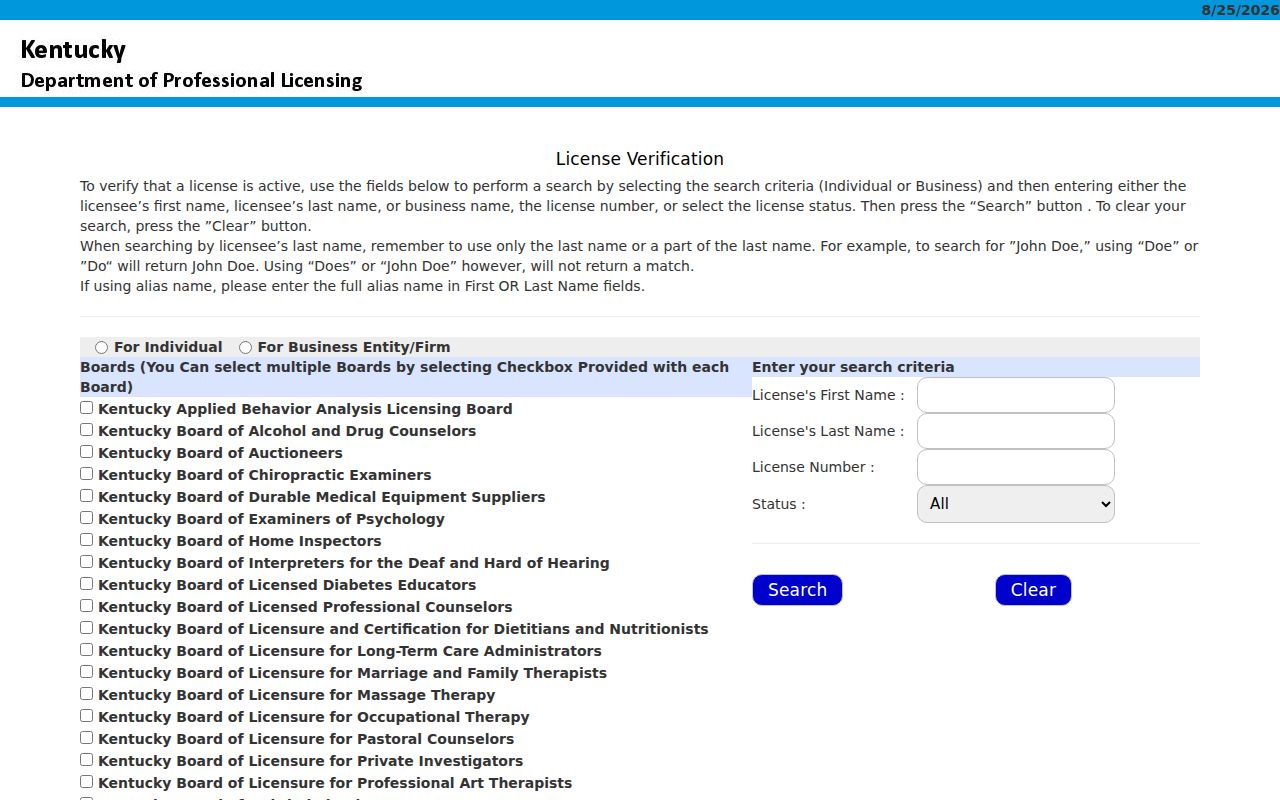Click into the License Number field
1280x800 pixels.
pos(1015,467)
